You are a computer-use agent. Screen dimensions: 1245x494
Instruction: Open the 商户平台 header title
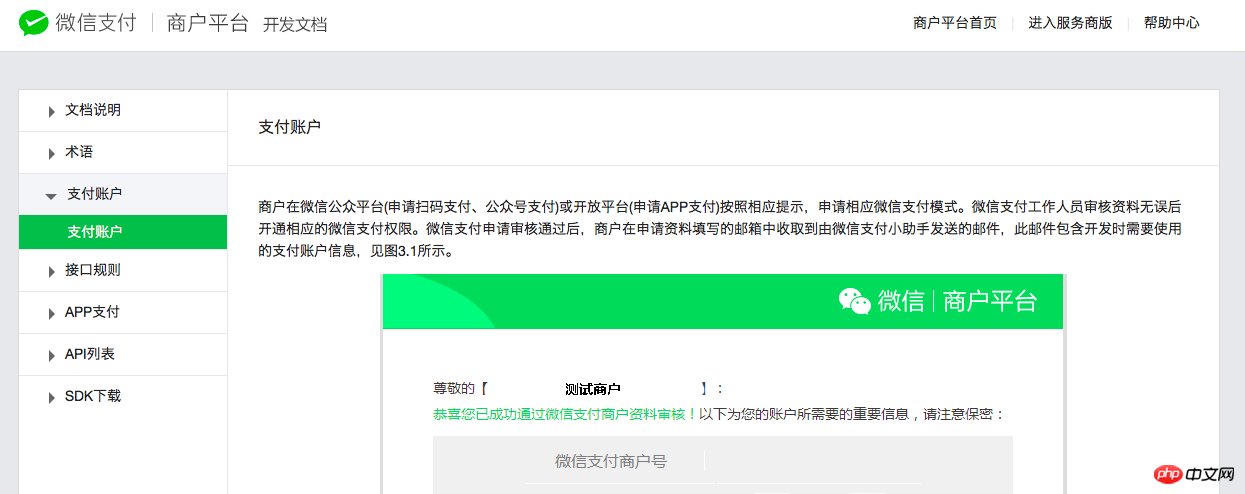(x=208, y=23)
